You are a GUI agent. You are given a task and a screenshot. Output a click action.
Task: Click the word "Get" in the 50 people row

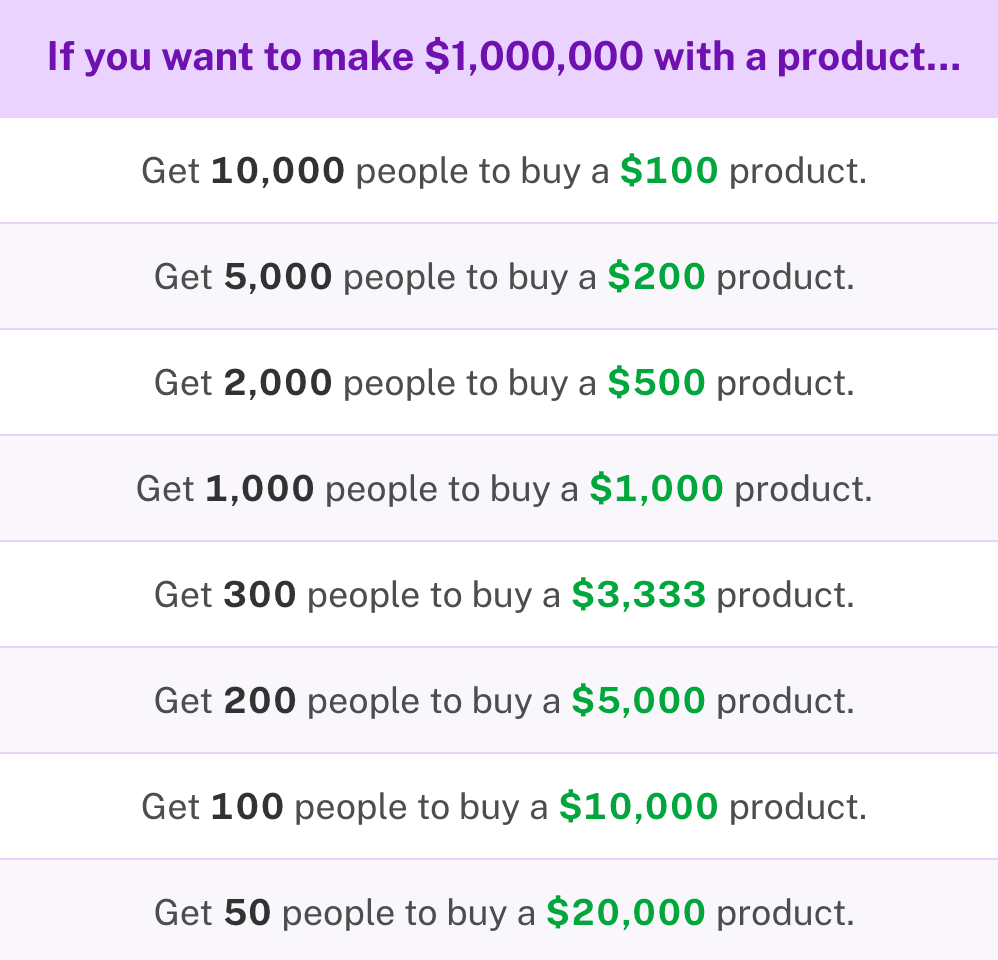[183, 913]
